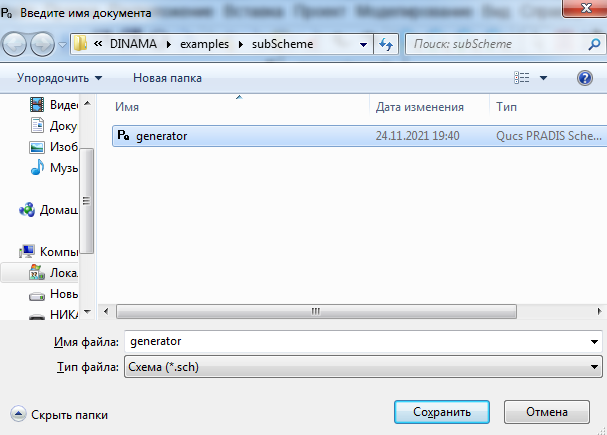Click the examples breadcrumb segment

(203, 44)
